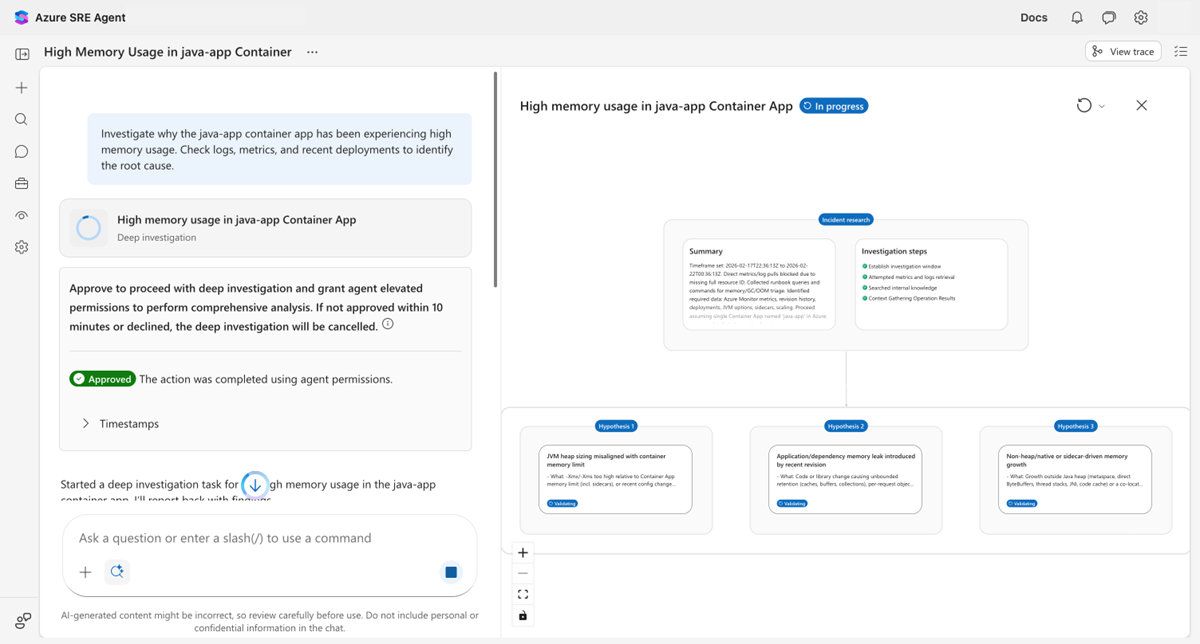This screenshot has height=644, width=1200.
Task: Open the bottom-left agents icon
Action: [x=23, y=620]
